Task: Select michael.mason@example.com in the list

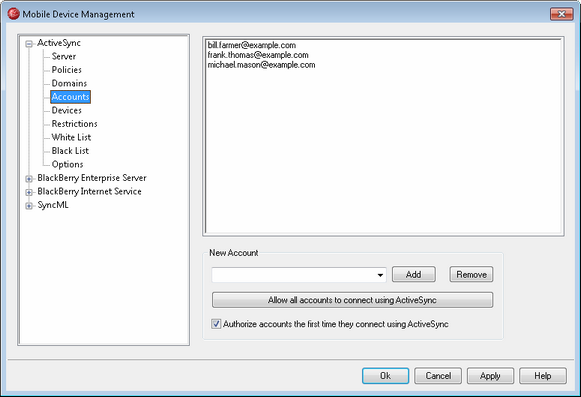Action: 261,65
